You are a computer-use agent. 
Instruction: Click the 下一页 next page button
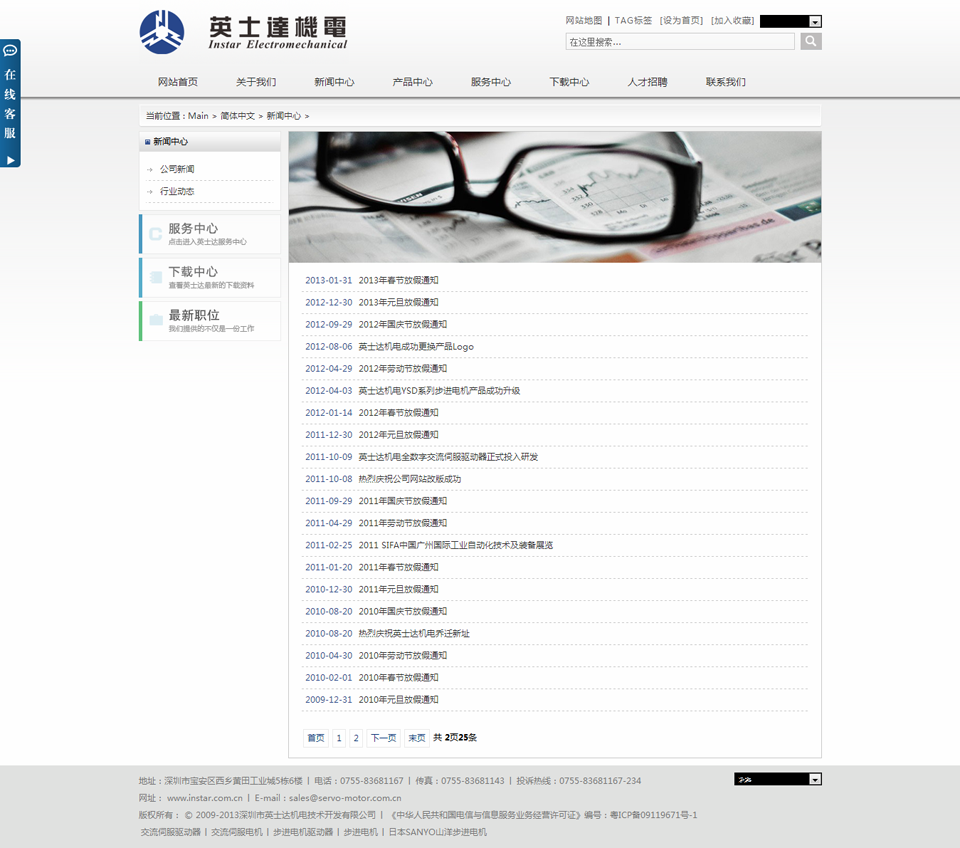click(x=383, y=738)
